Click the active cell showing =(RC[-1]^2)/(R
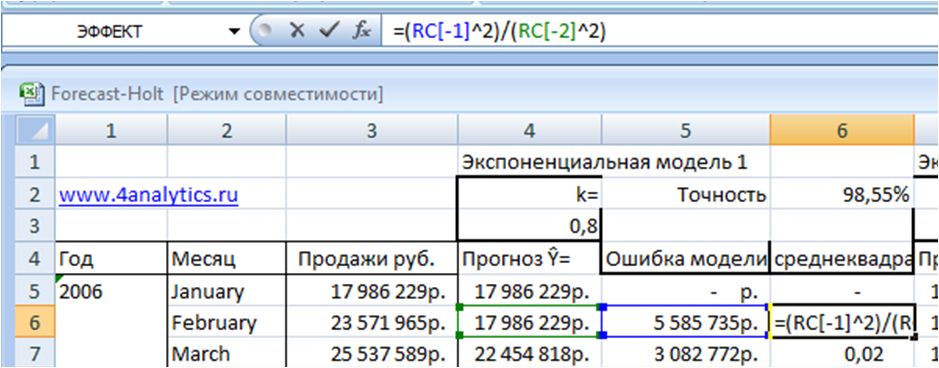 pos(842,323)
